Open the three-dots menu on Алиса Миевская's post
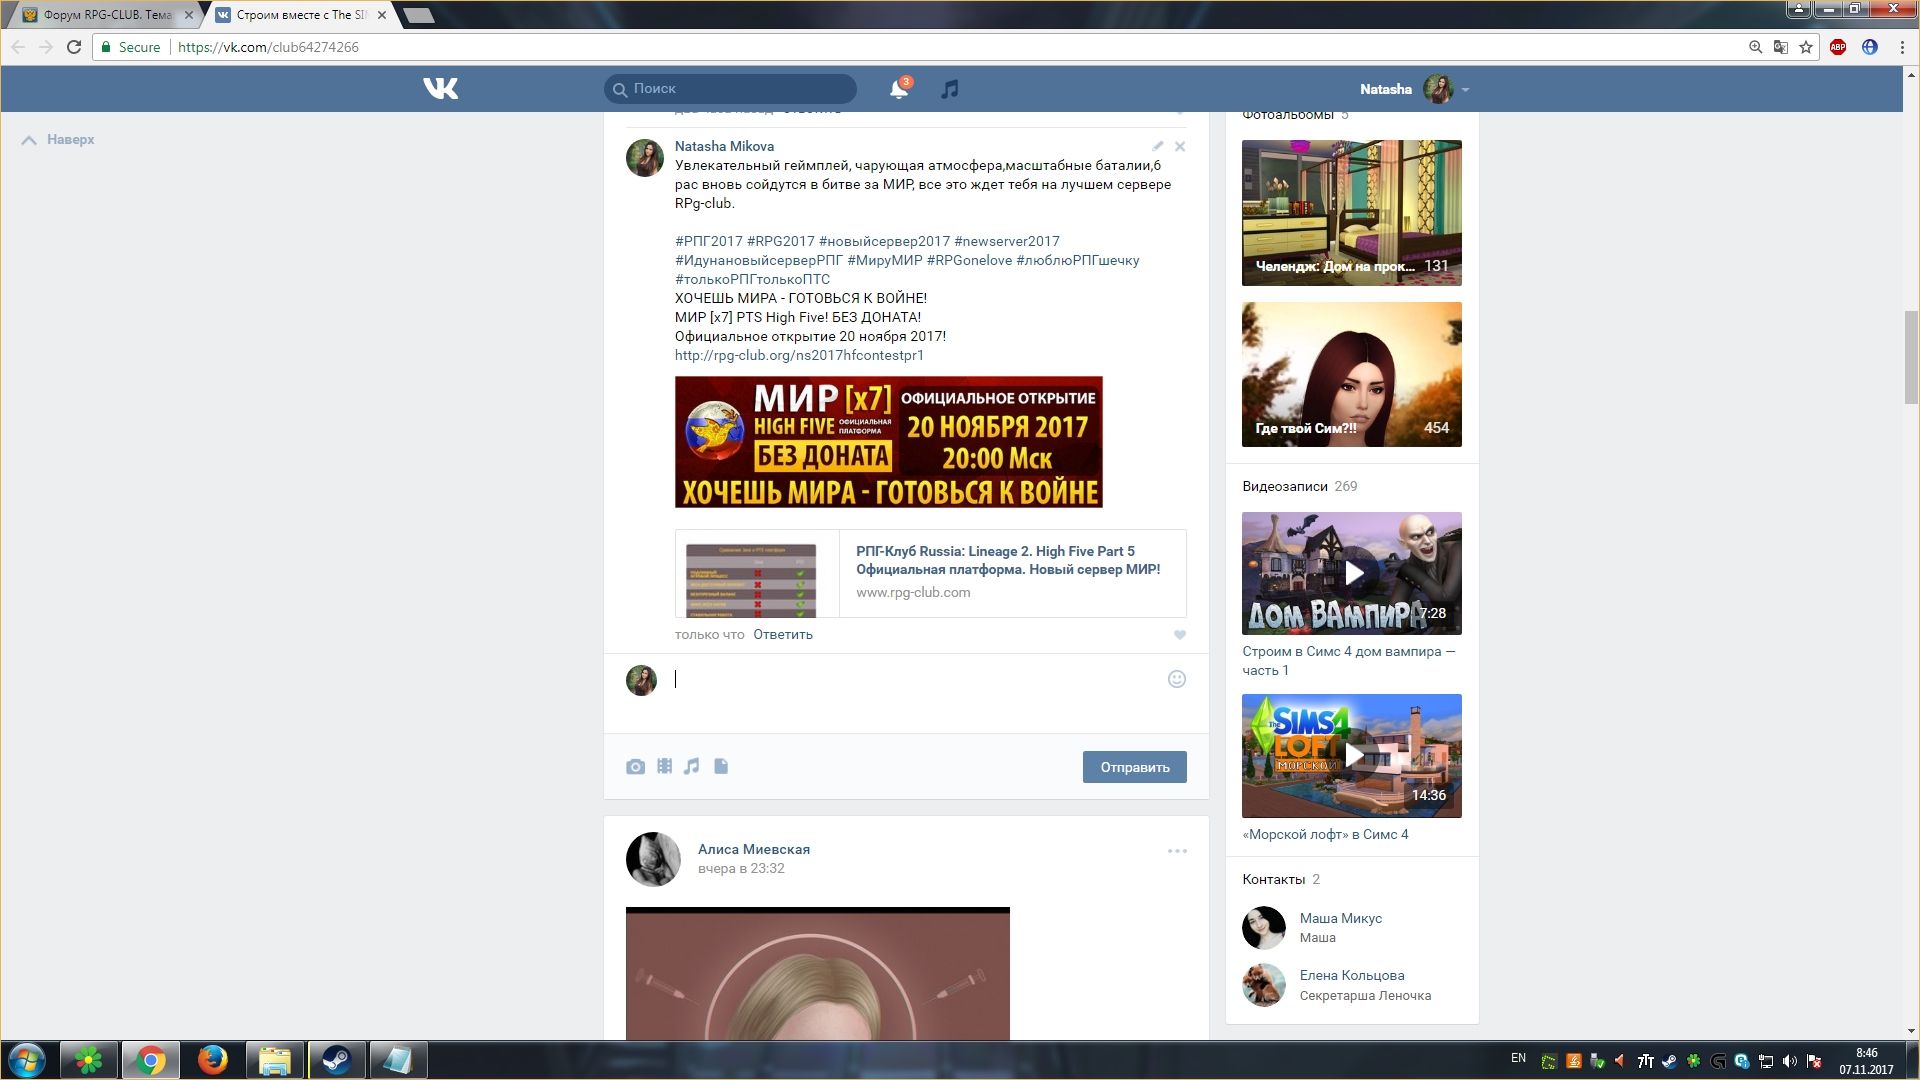Viewport: 1920px width, 1080px height. pos(1177,851)
